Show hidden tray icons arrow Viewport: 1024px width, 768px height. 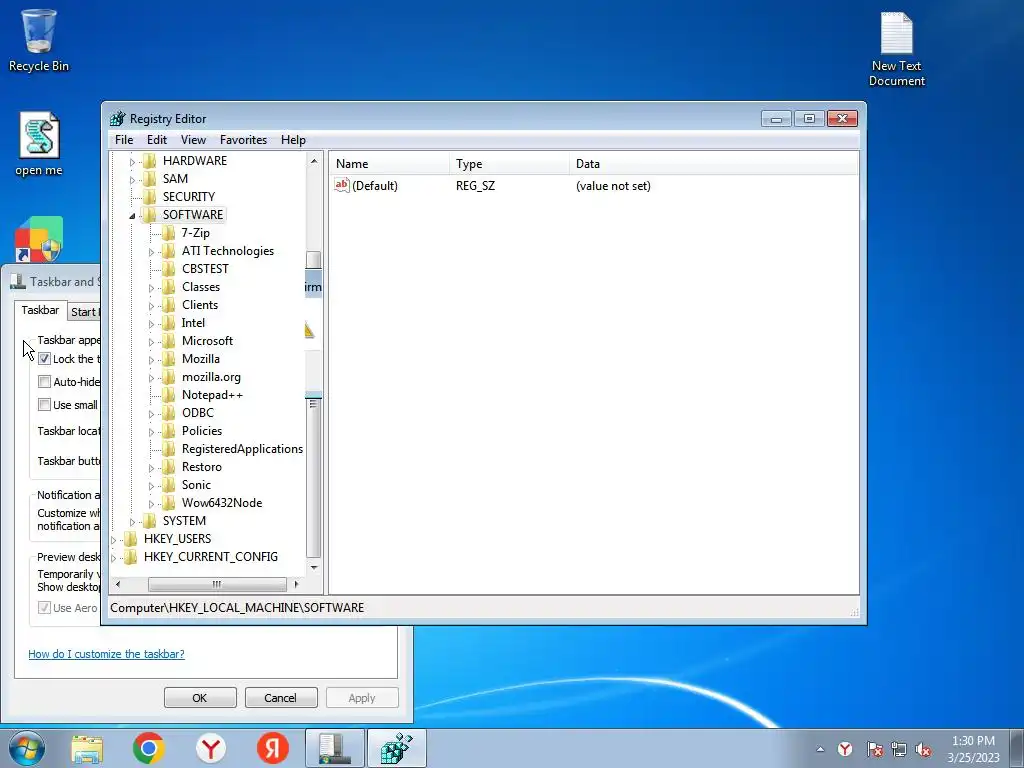tap(820, 750)
